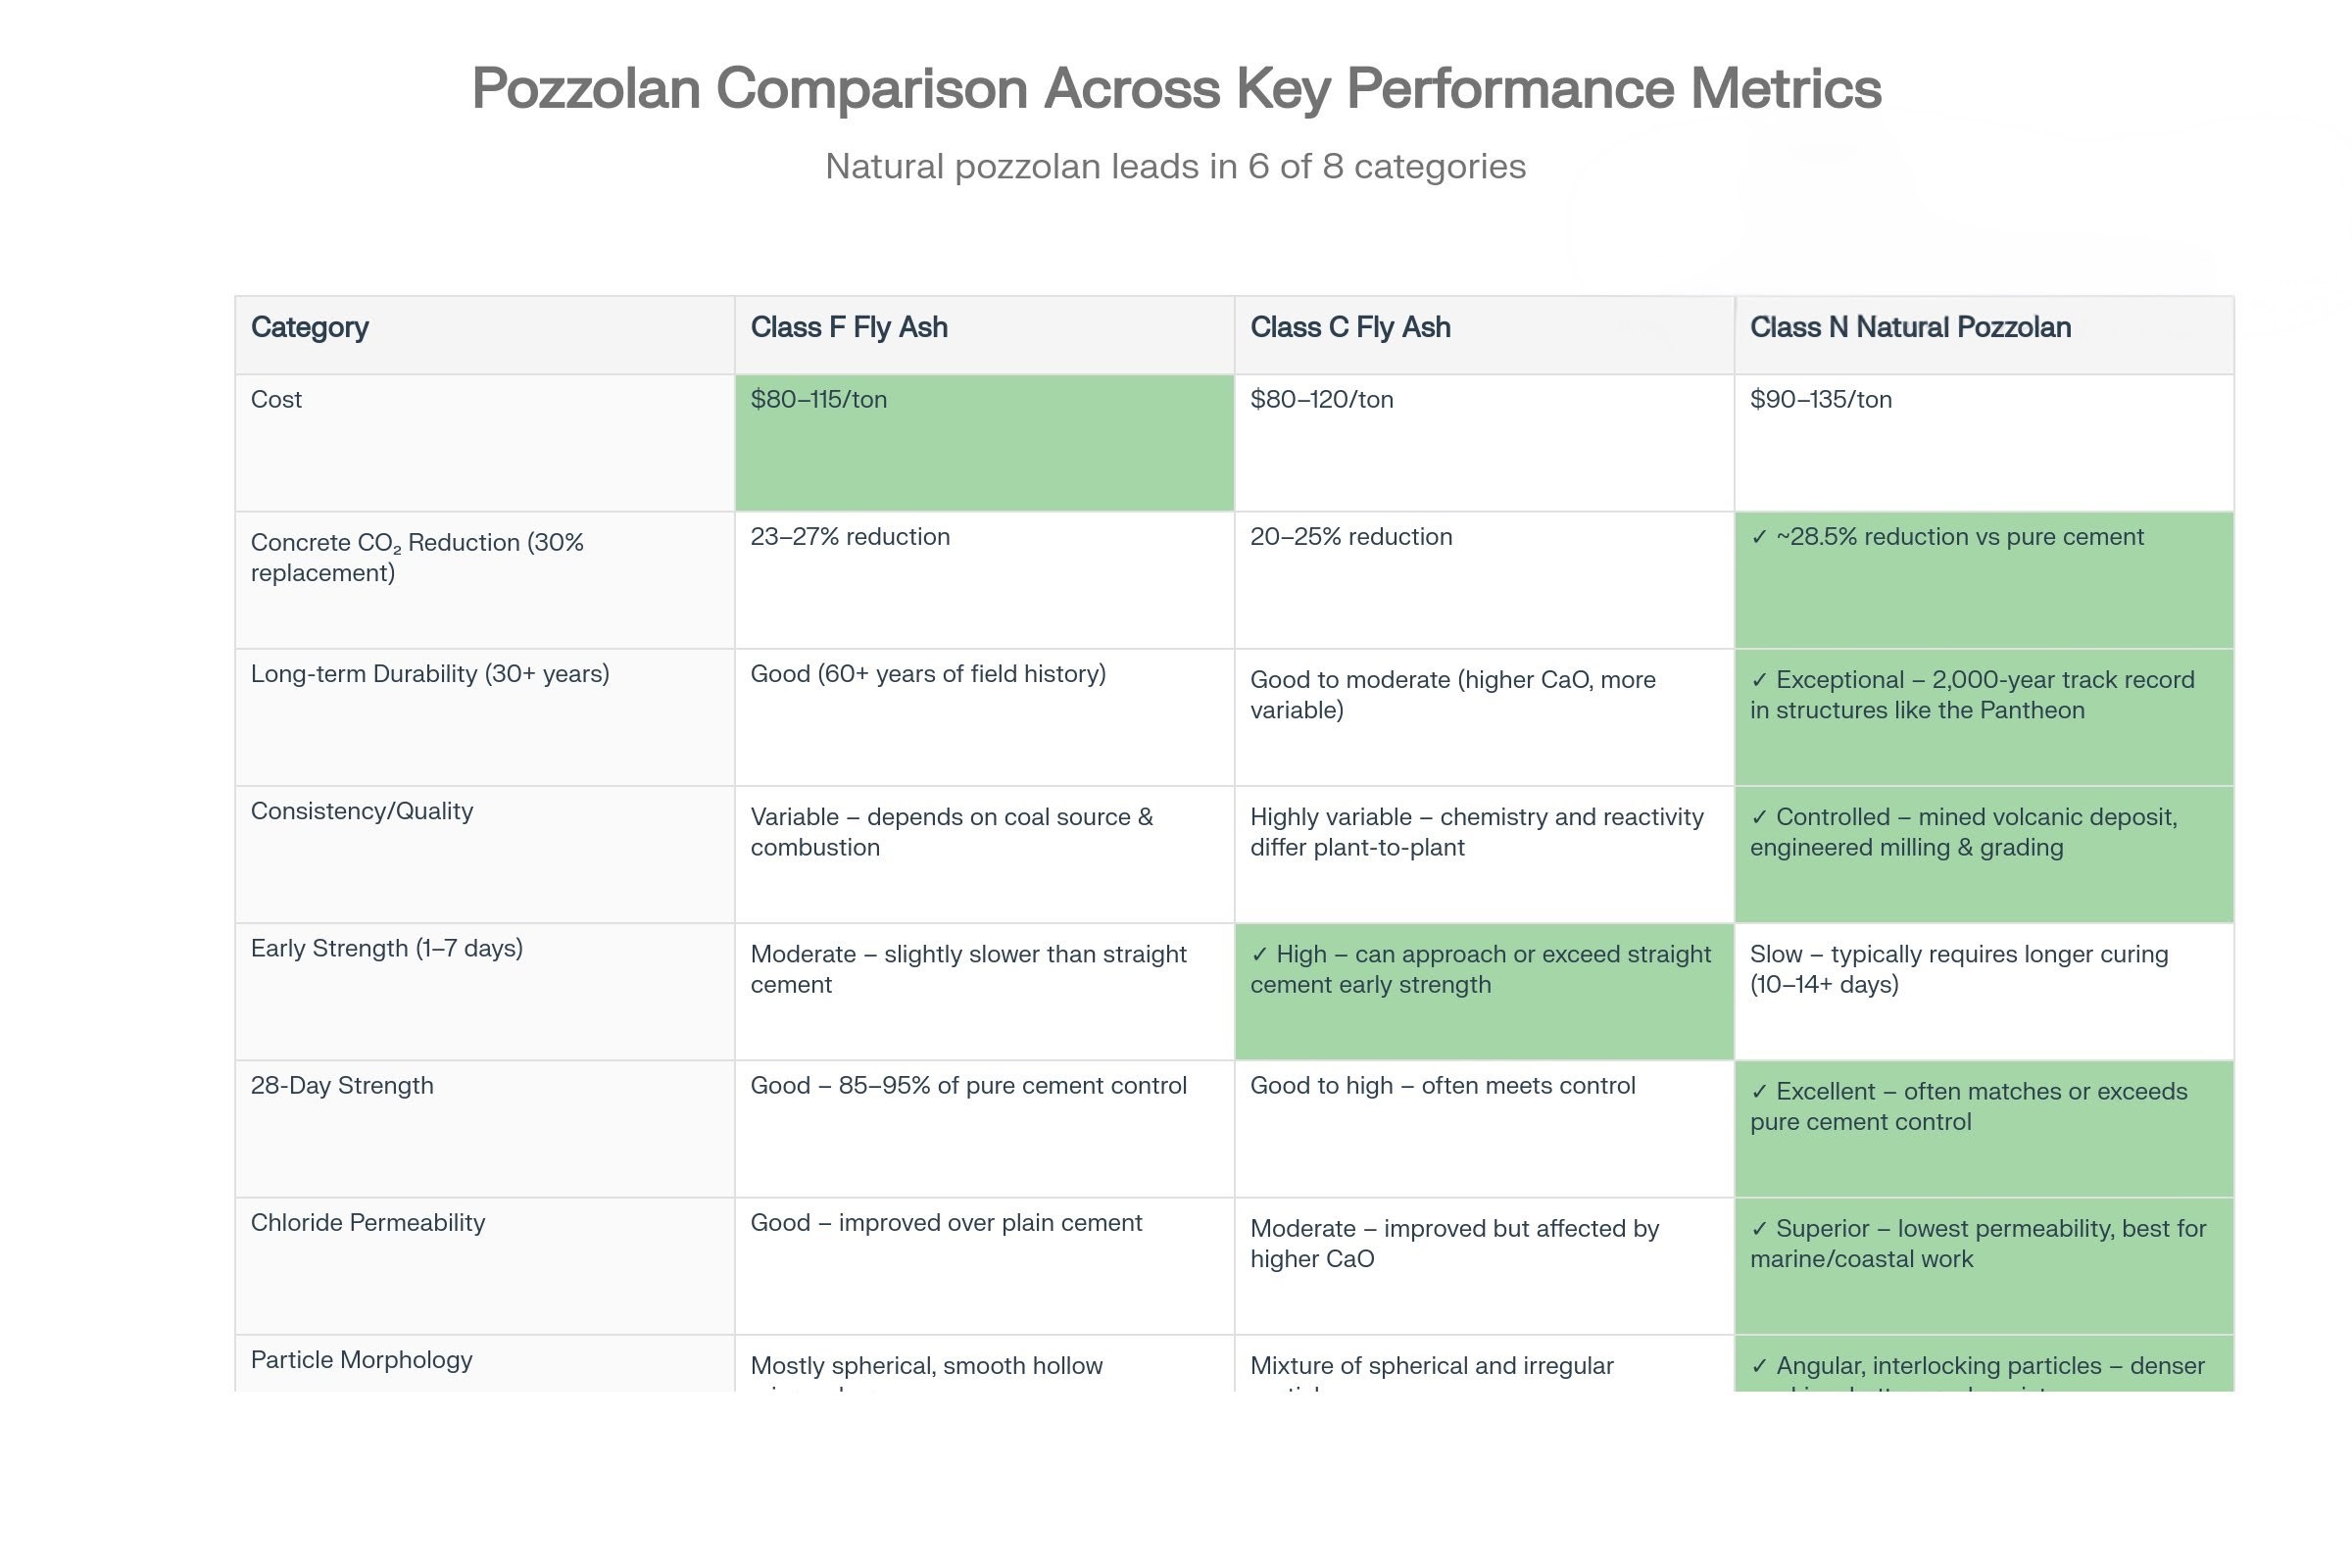Select the Category column header

[310, 328]
